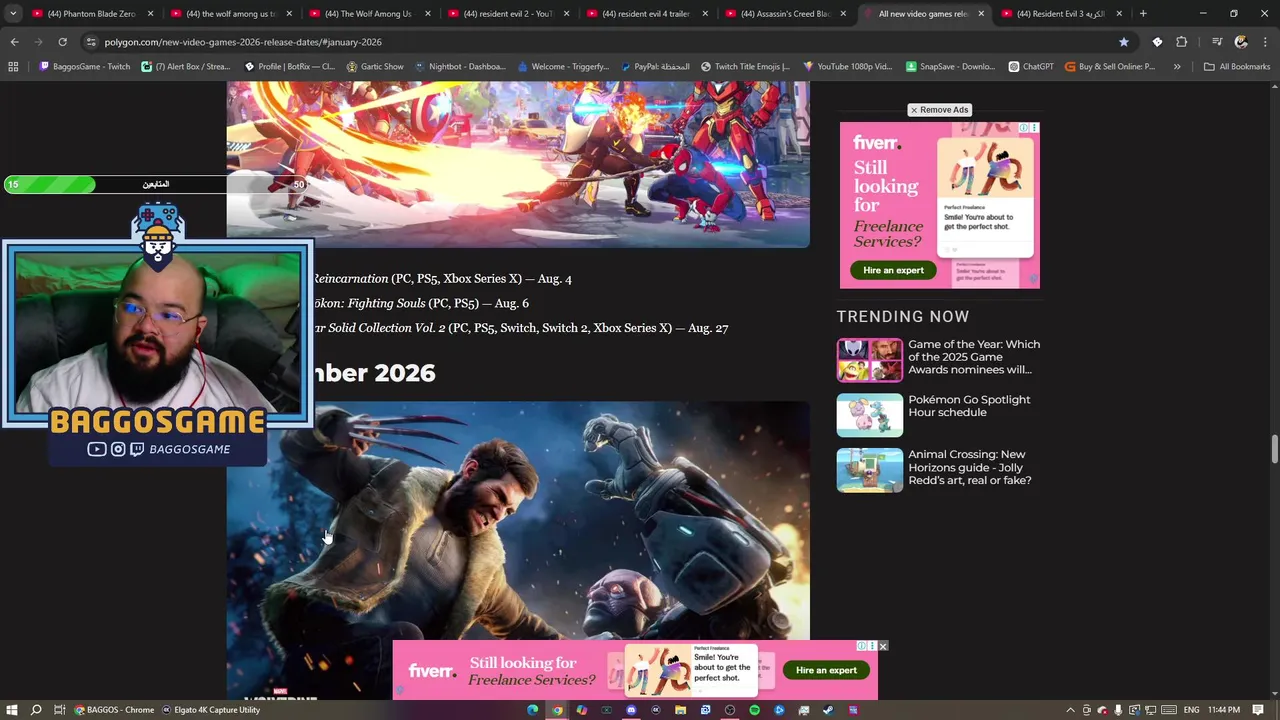
Task: Open Spotify from the taskbar
Action: coord(754,710)
